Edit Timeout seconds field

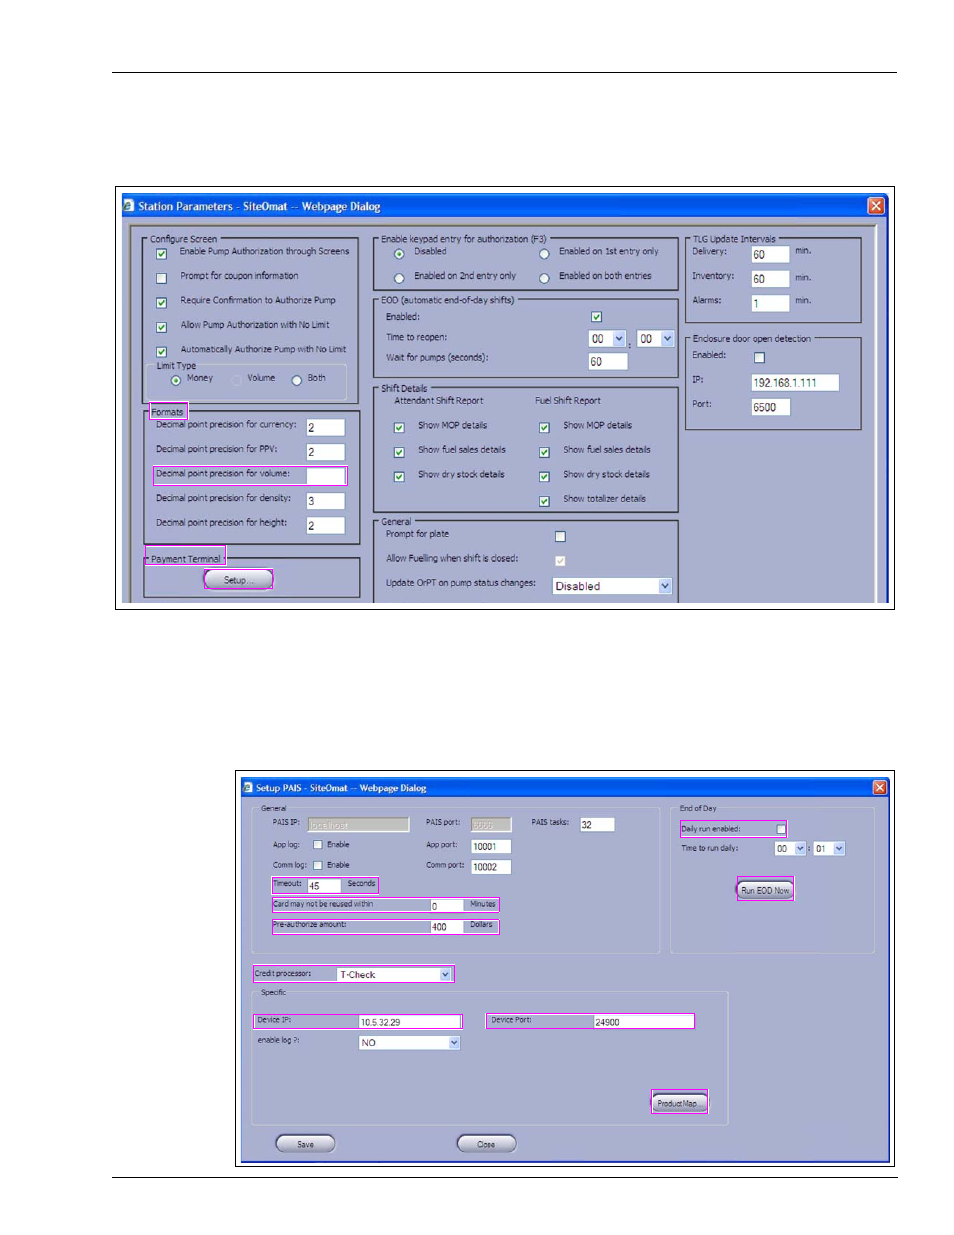pyautogui.click(x=324, y=886)
